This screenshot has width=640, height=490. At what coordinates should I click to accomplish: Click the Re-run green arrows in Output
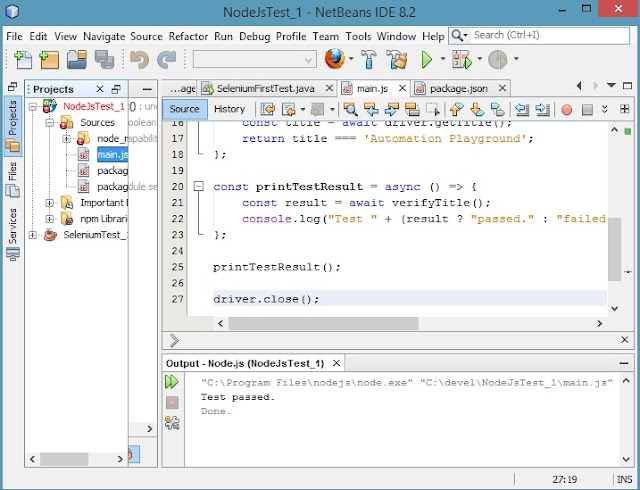click(172, 382)
